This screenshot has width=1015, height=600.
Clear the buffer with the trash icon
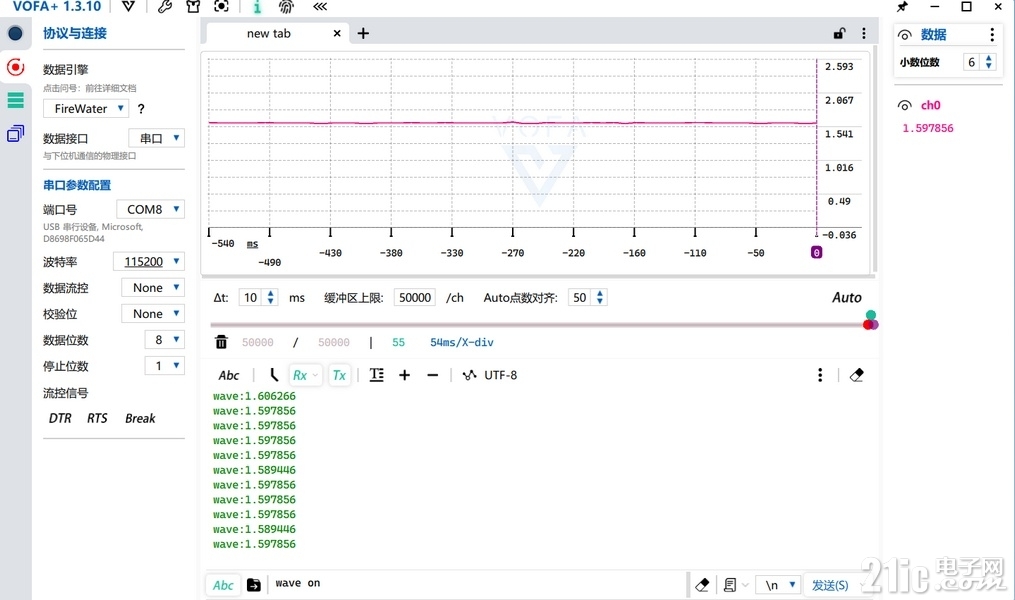pyautogui.click(x=221, y=342)
